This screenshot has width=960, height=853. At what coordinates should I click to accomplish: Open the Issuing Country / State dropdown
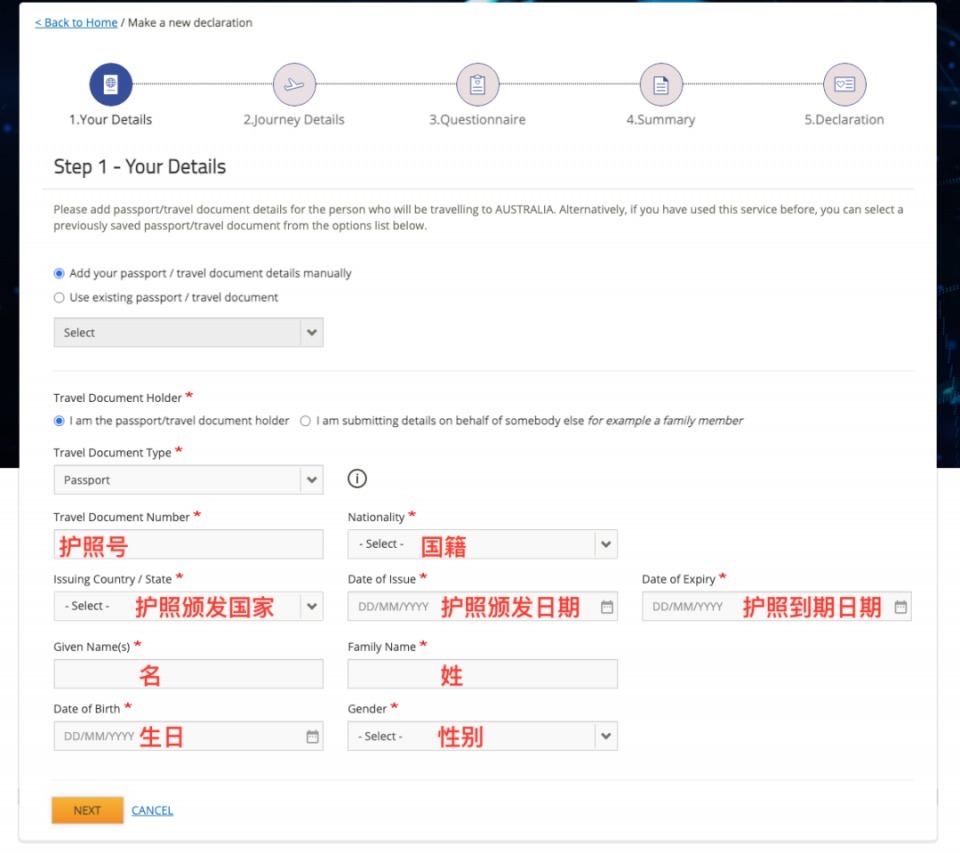312,607
